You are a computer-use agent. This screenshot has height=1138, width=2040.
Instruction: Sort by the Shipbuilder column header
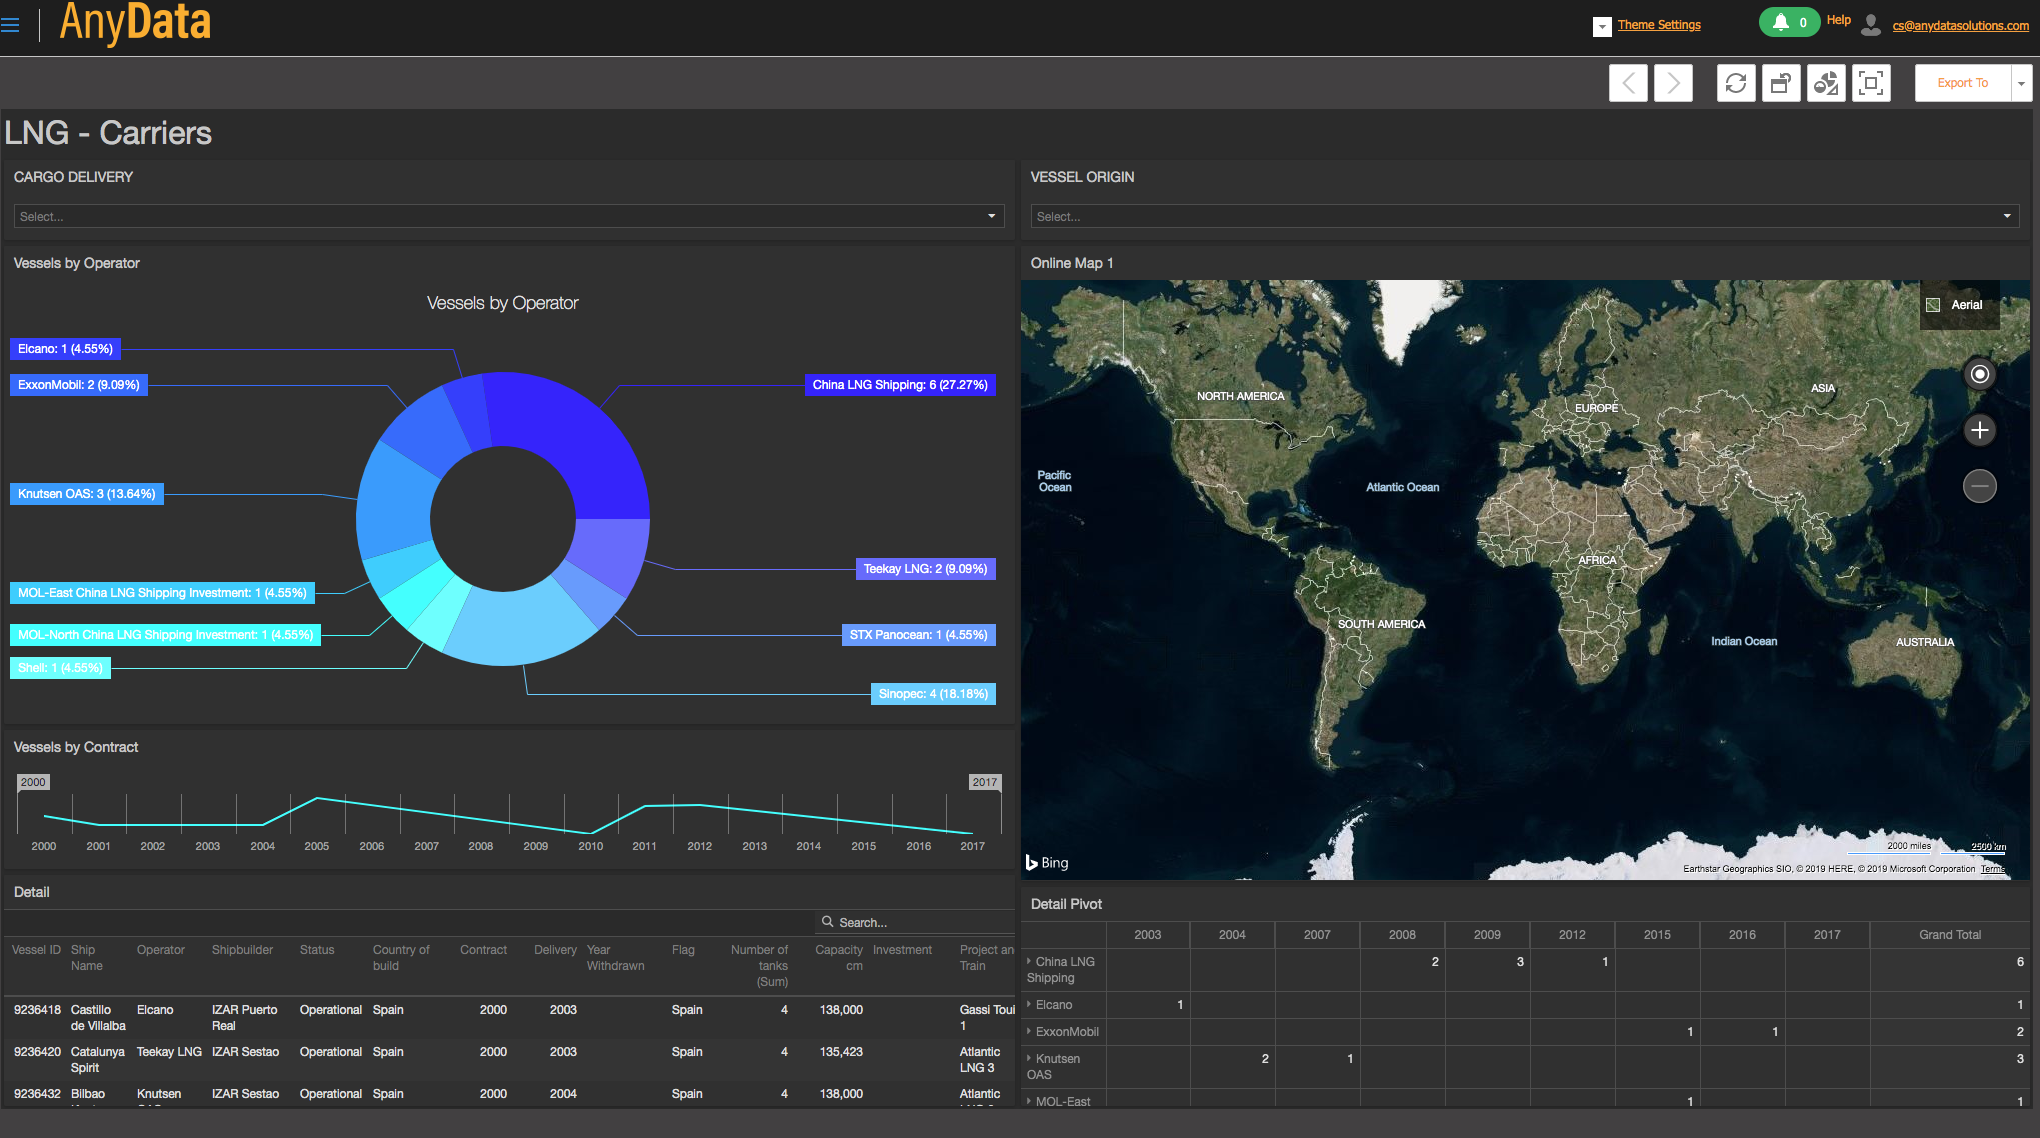coord(242,950)
